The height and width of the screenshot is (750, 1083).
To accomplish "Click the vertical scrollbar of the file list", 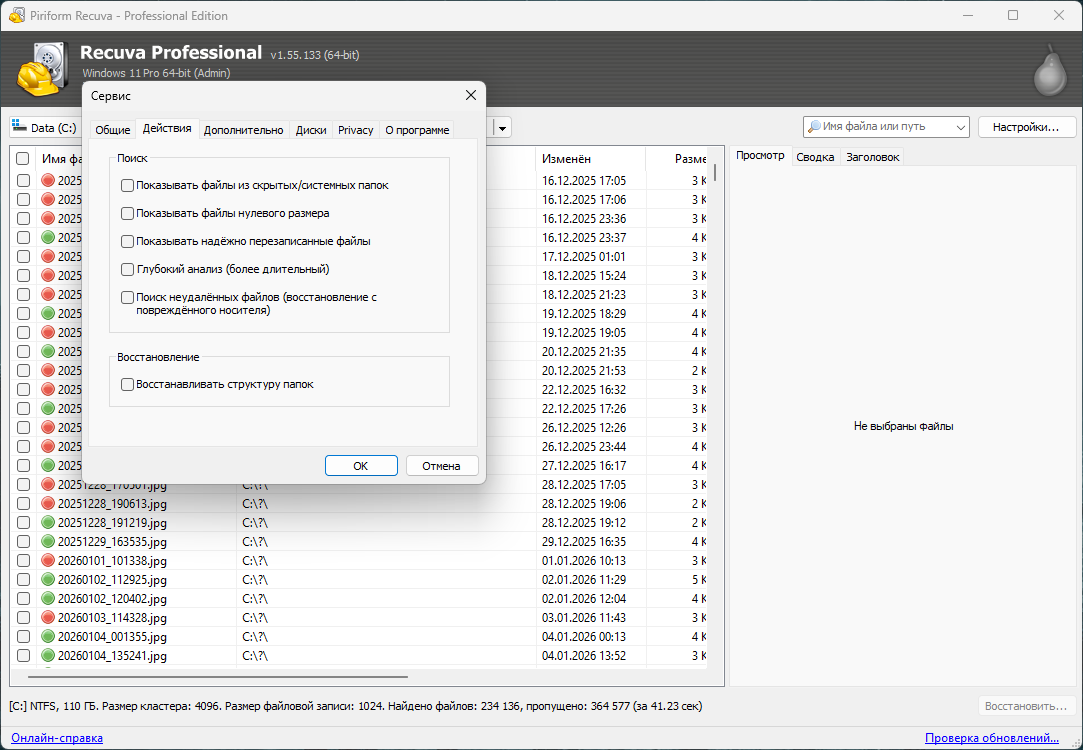I will coord(714,173).
